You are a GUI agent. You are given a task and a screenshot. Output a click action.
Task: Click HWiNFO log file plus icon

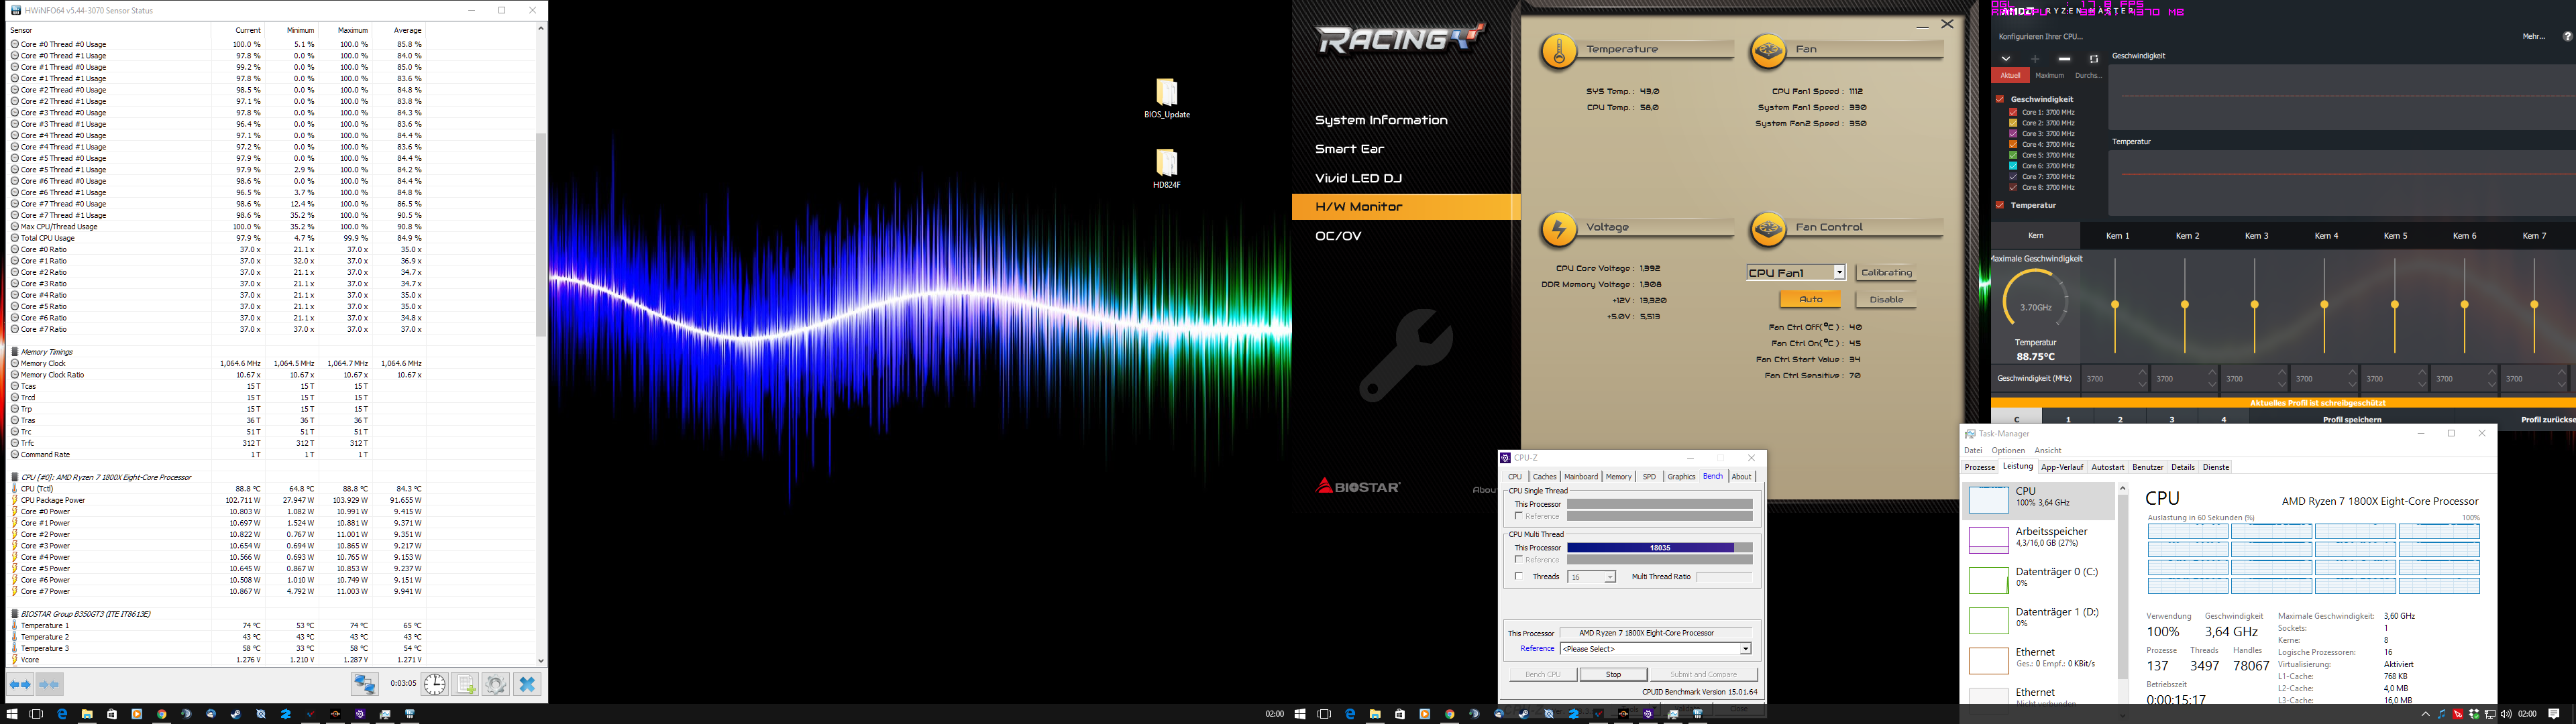pos(465,685)
